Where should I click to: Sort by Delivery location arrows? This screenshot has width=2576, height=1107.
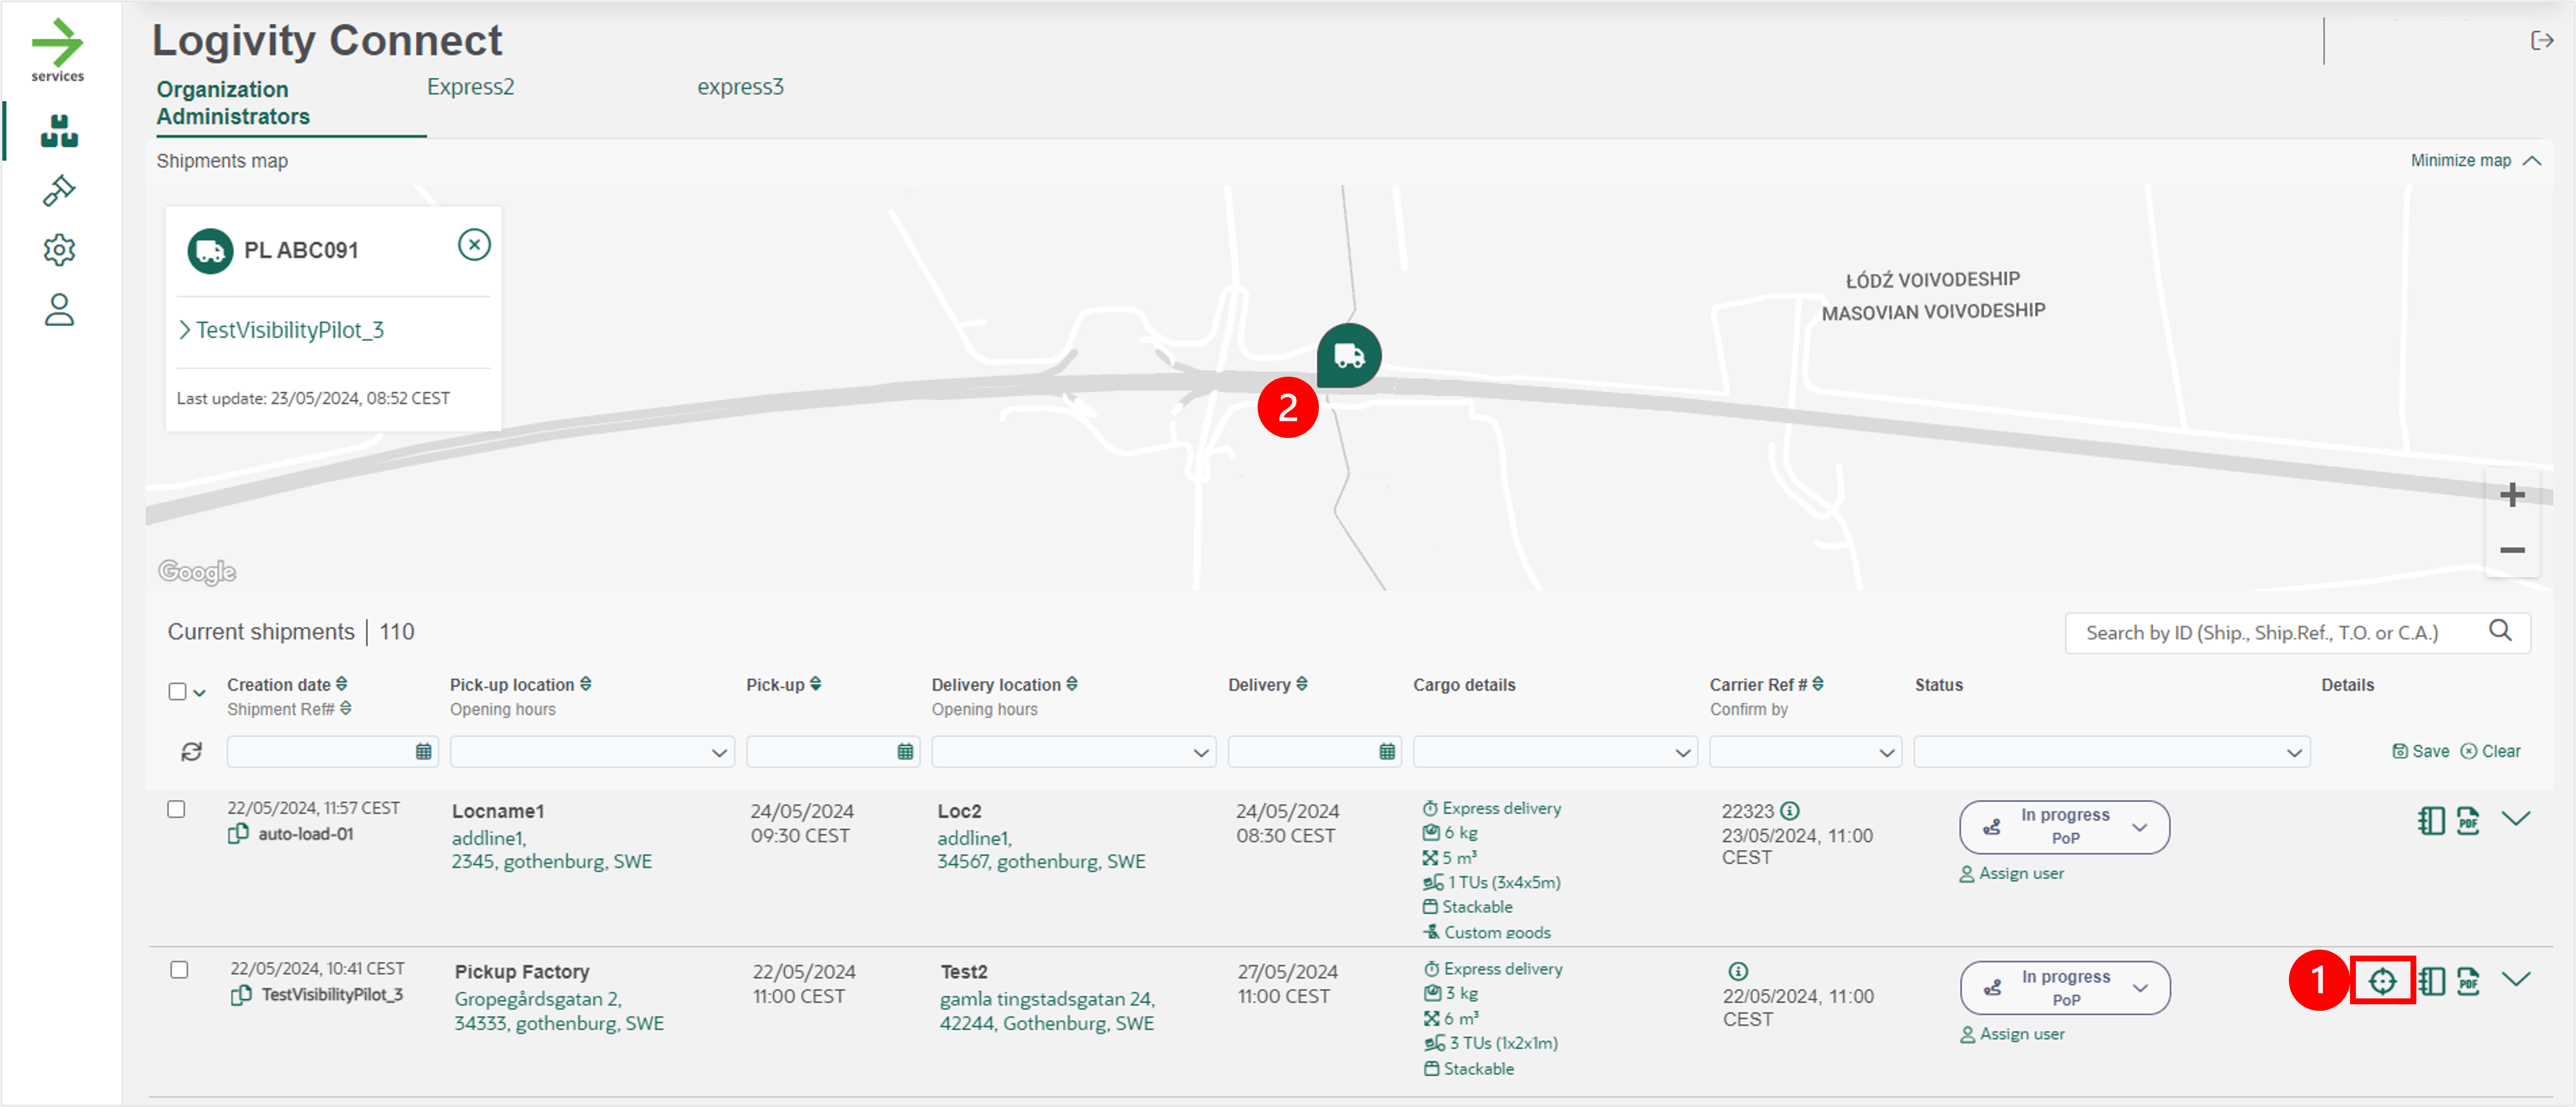pos(1072,684)
